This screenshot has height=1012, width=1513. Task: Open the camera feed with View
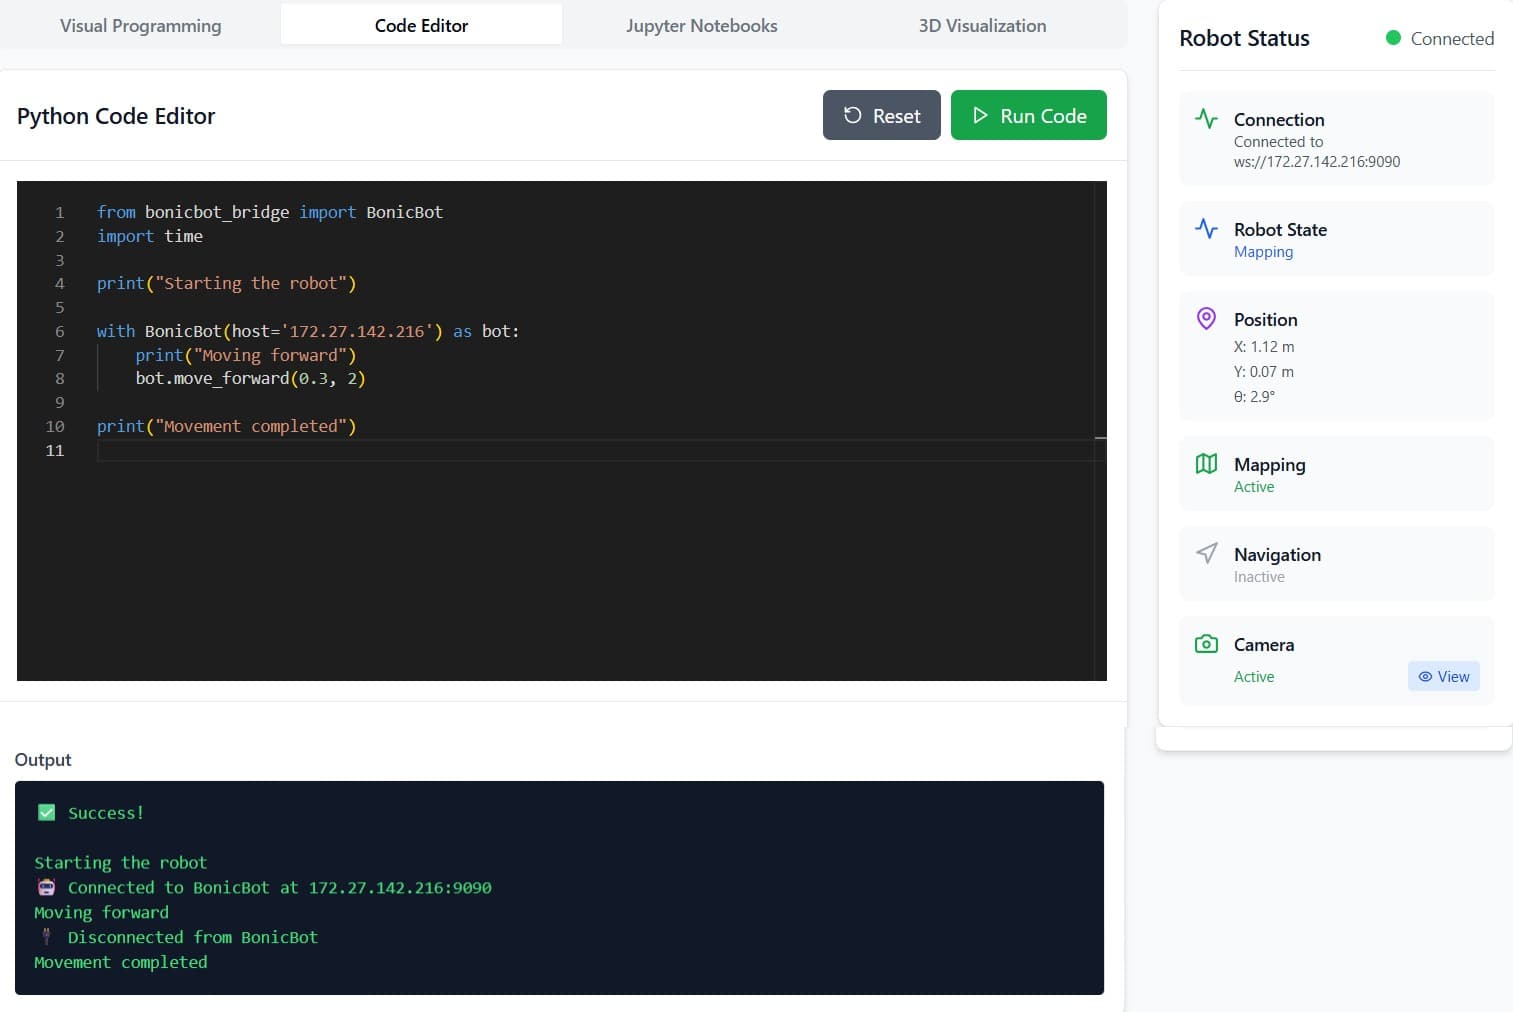(x=1444, y=676)
